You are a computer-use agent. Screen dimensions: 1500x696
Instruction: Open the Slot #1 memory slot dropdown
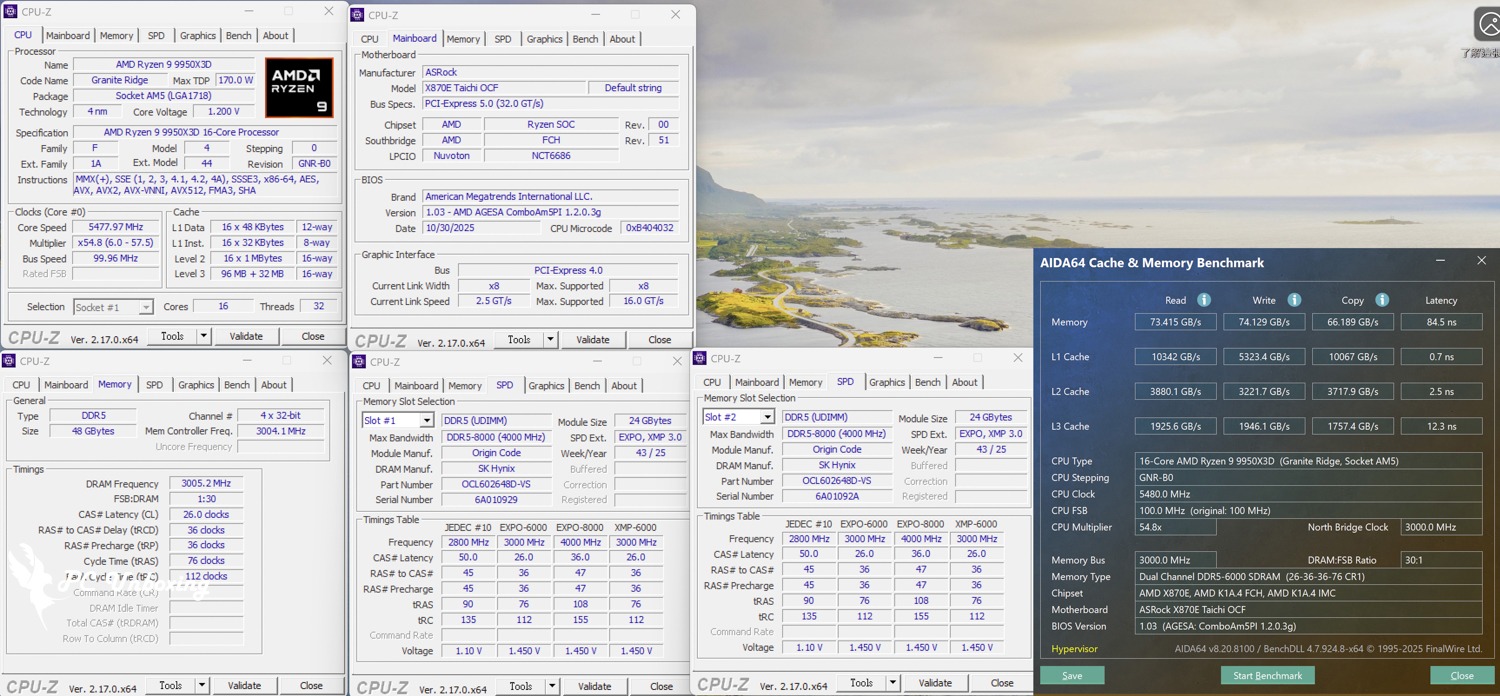426,421
